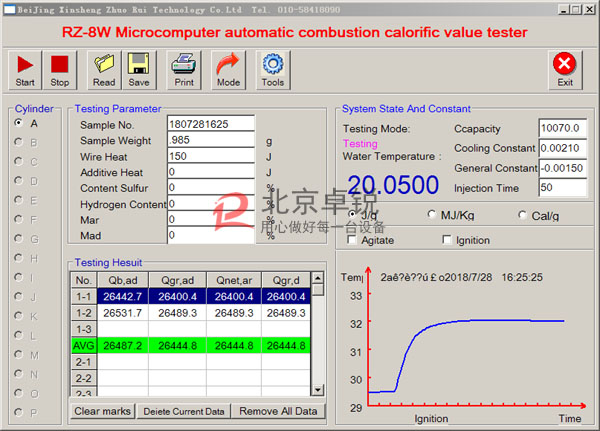Click the Clear marks button
600x431 pixels.
[x=103, y=411]
